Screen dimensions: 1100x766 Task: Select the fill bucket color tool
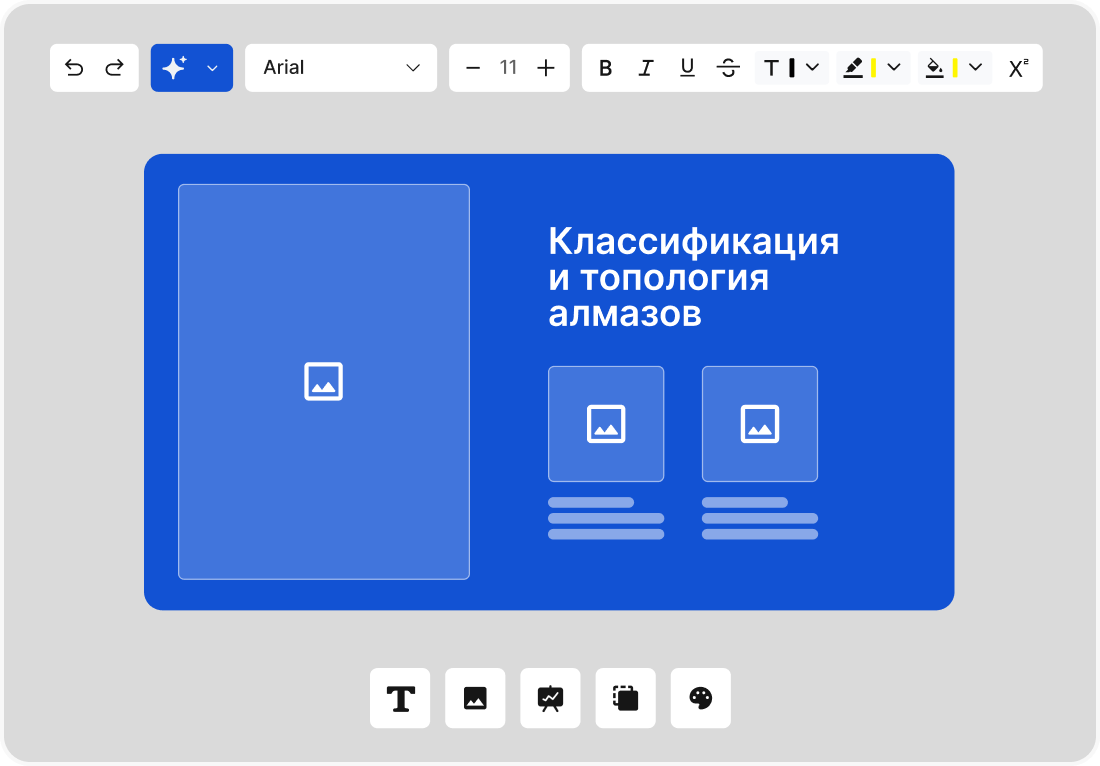point(935,68)
